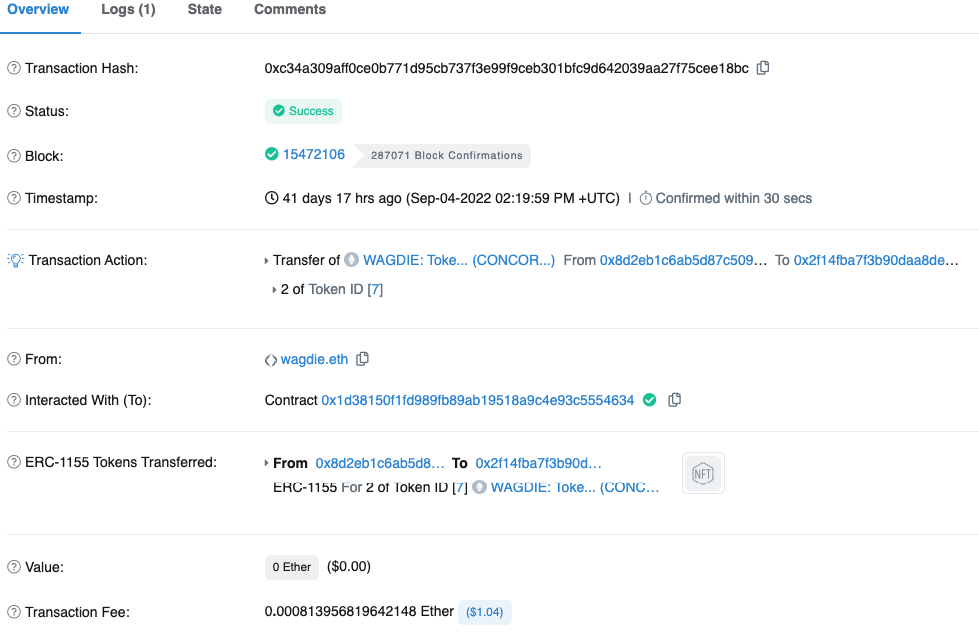Copy the transaction hash to clipboard

(763, 68)
